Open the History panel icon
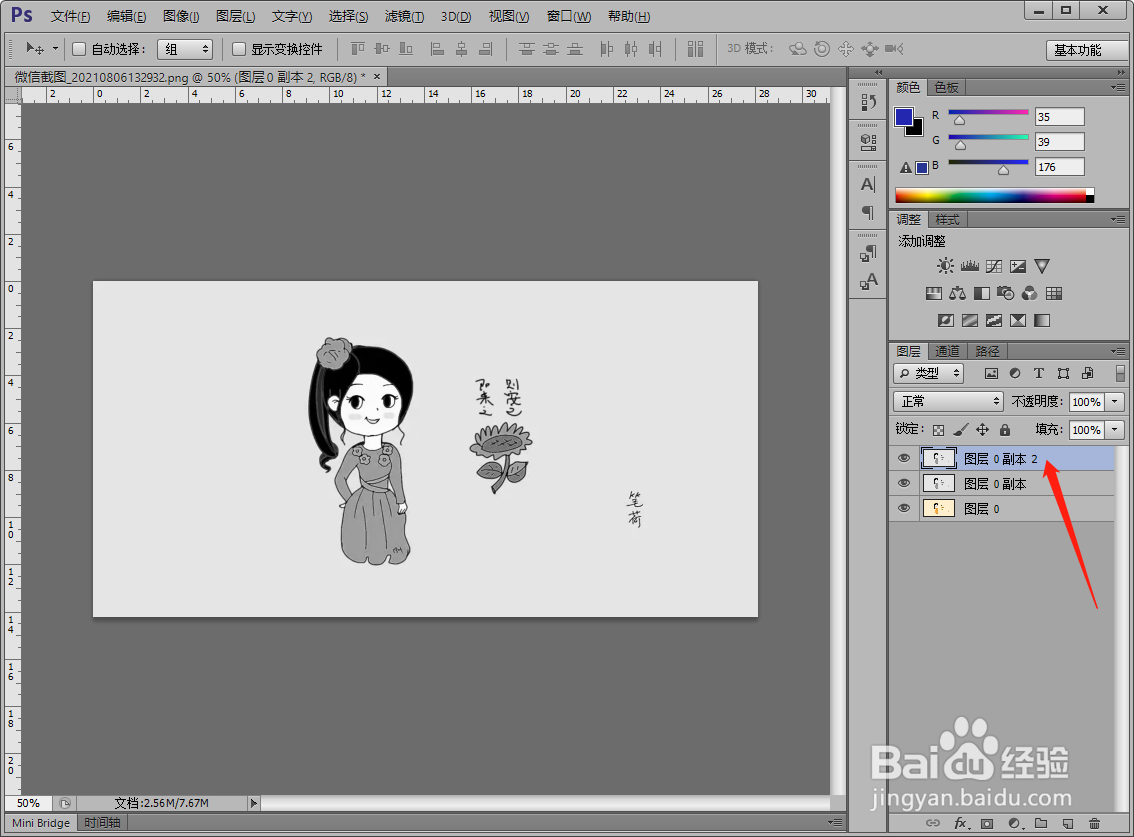The width and height of the screenshot is (1134, 837). tap(868, 103)
